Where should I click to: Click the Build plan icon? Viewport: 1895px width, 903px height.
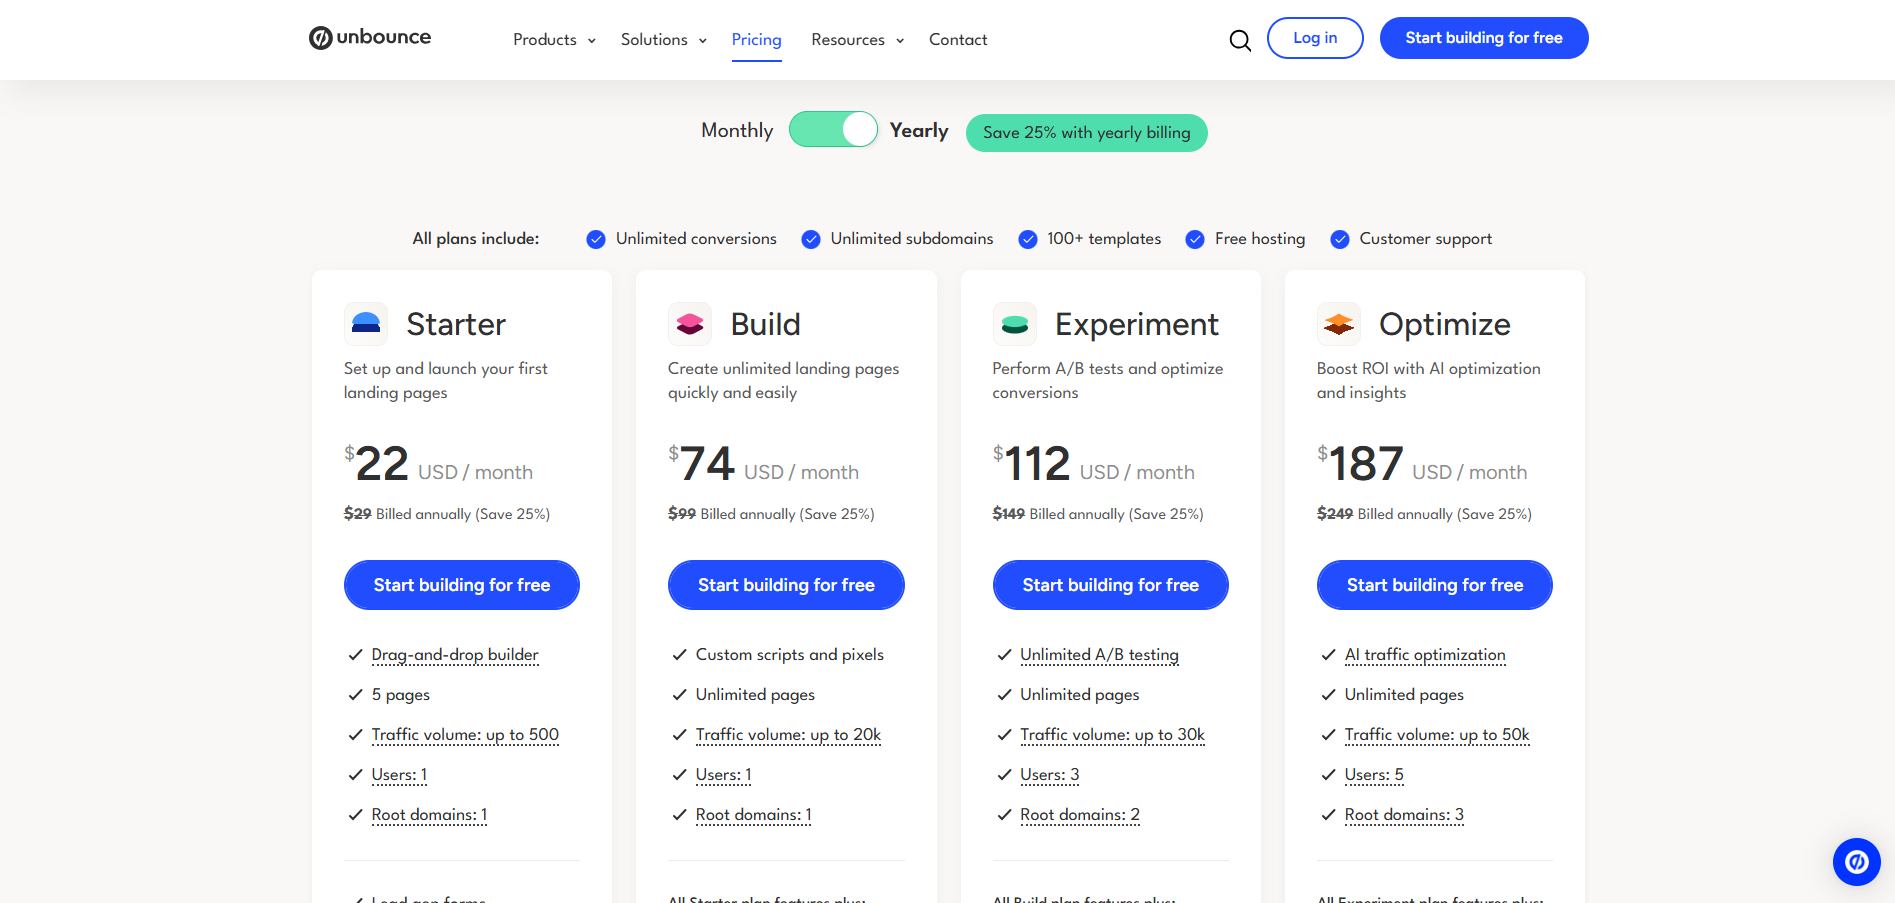690,323
